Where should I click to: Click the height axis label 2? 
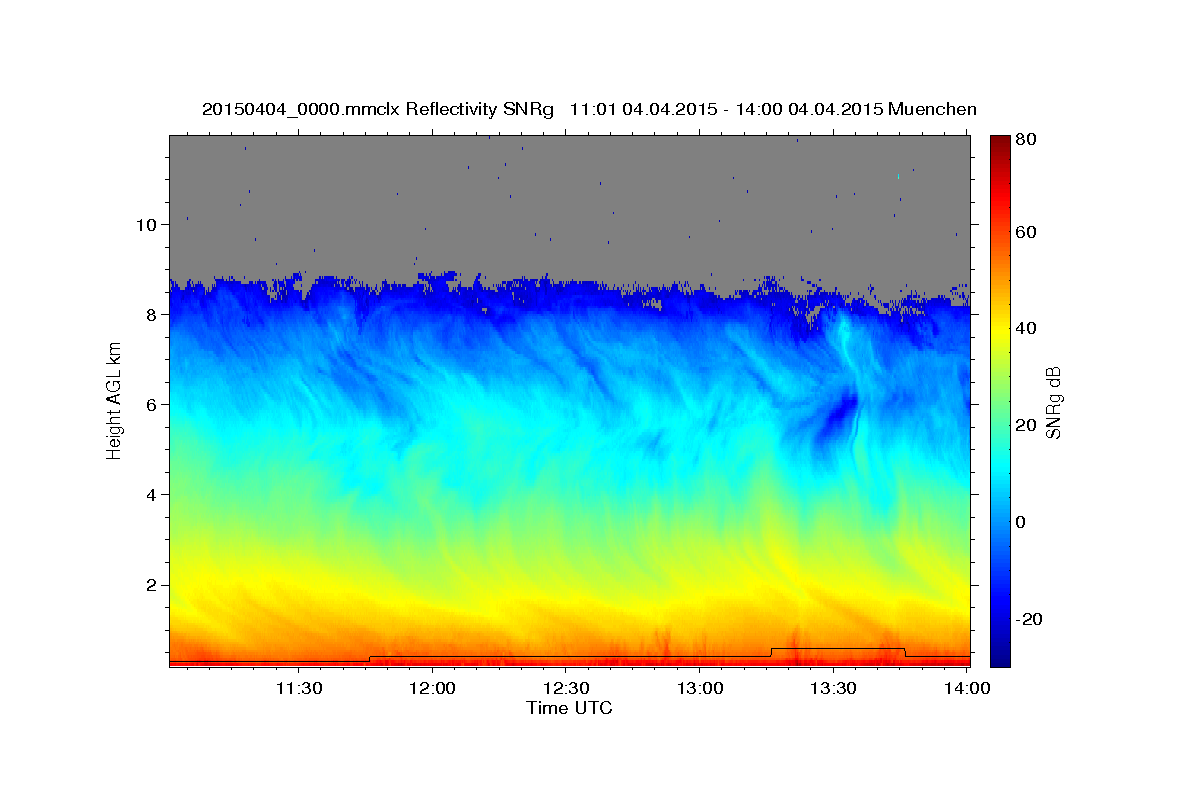pyautogui.click(x=151, y=585)
